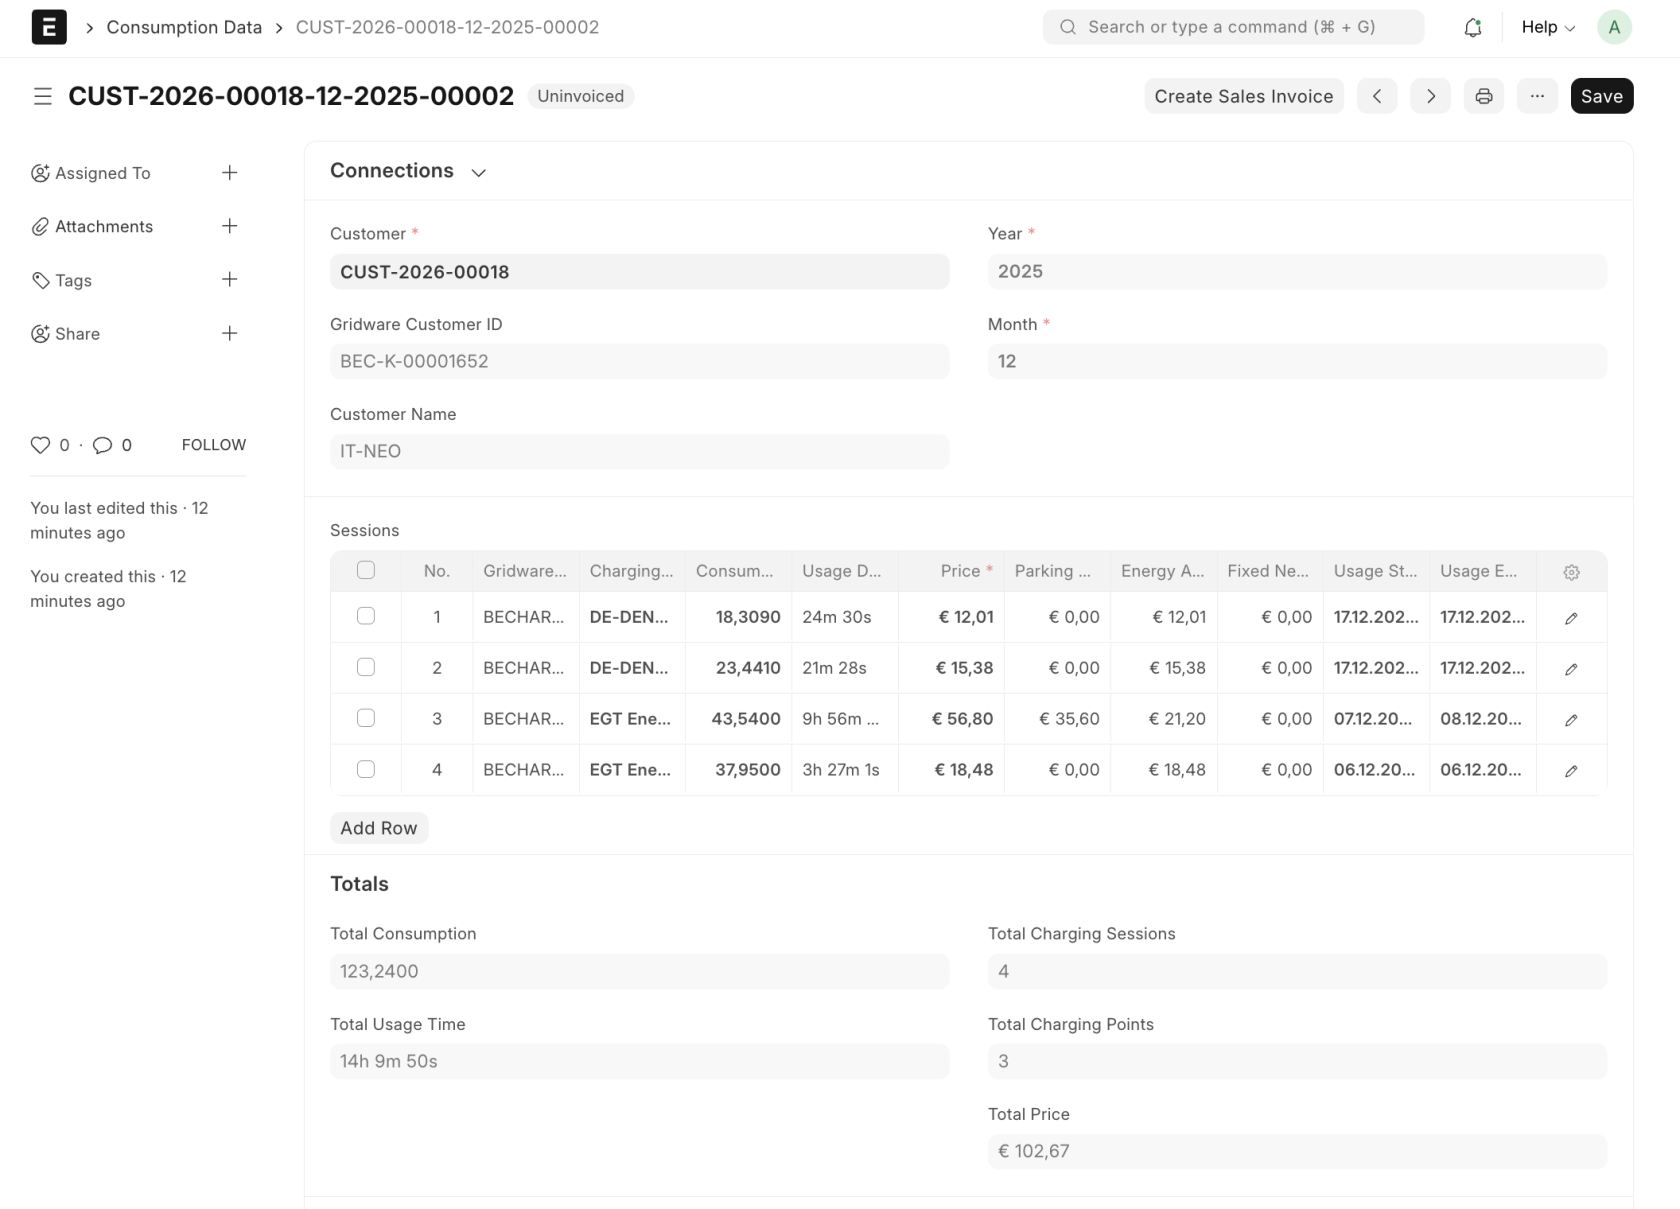This screenshot has width=1680, height=1209.
Task: Print this document
Action: pos(1484,96)
